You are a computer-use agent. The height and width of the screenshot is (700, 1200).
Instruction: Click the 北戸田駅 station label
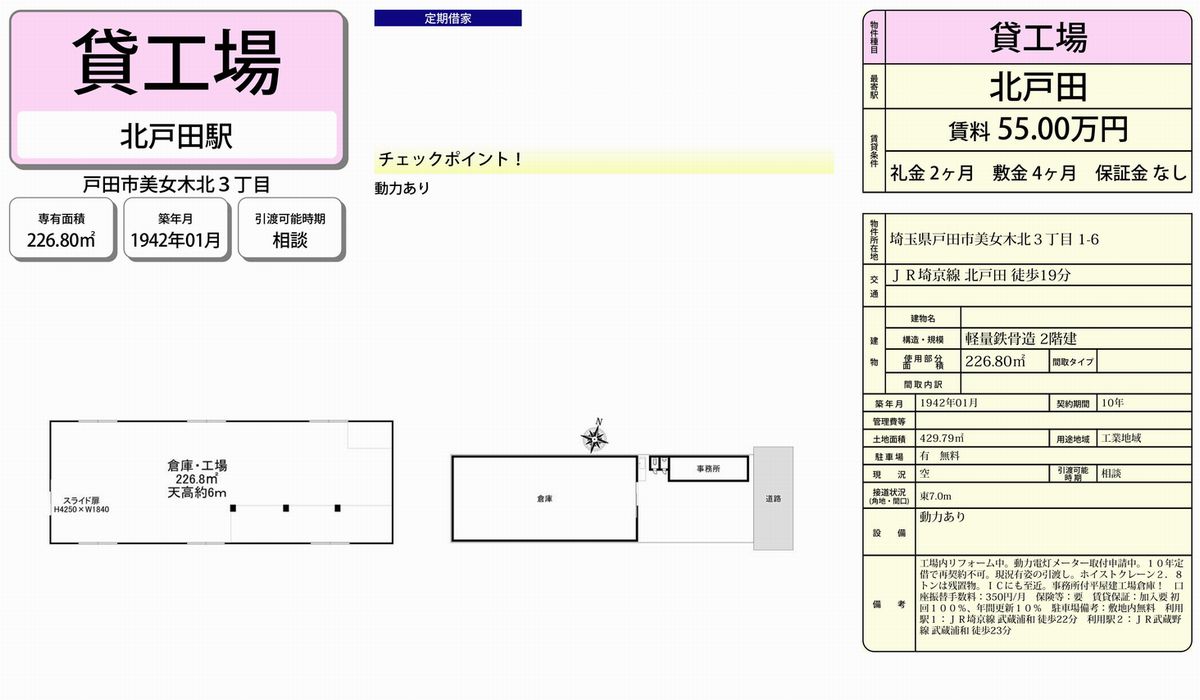(177, 135)
